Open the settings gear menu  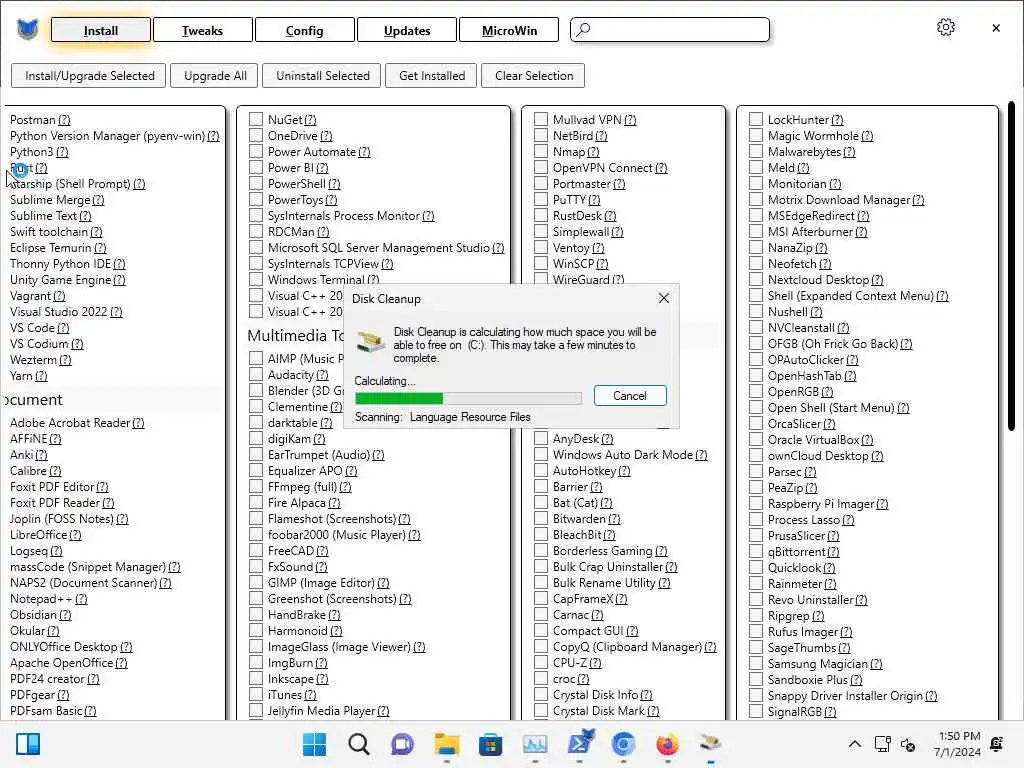(x=946, y=27)
